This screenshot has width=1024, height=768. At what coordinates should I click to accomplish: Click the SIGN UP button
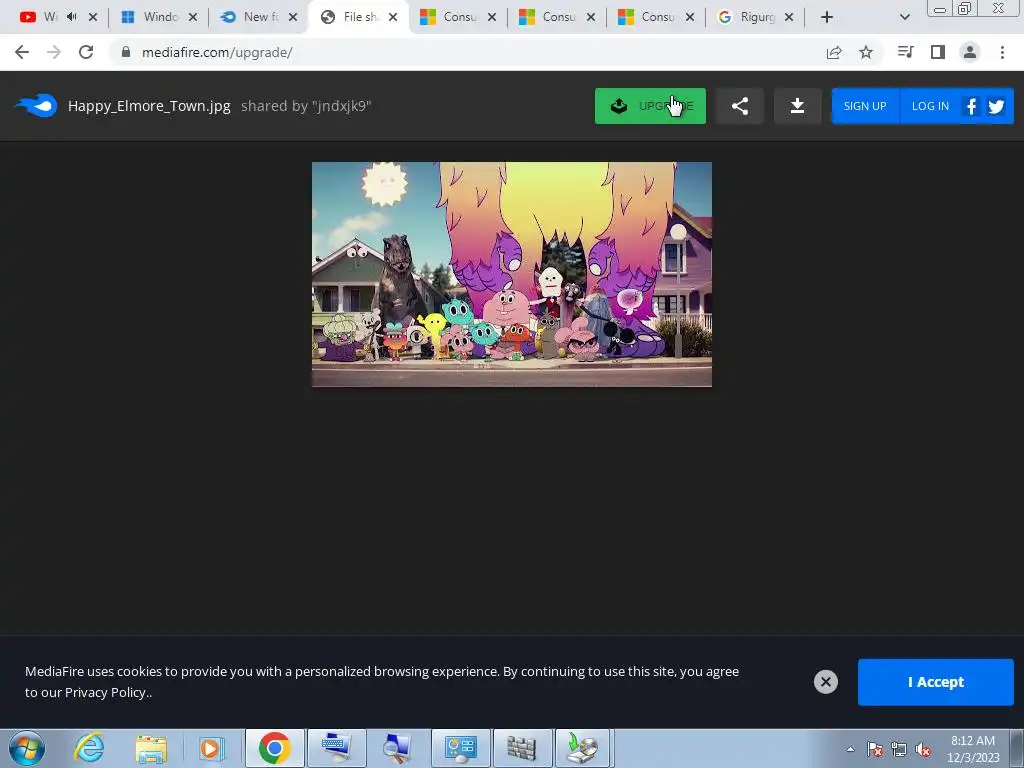coord(865,106)
